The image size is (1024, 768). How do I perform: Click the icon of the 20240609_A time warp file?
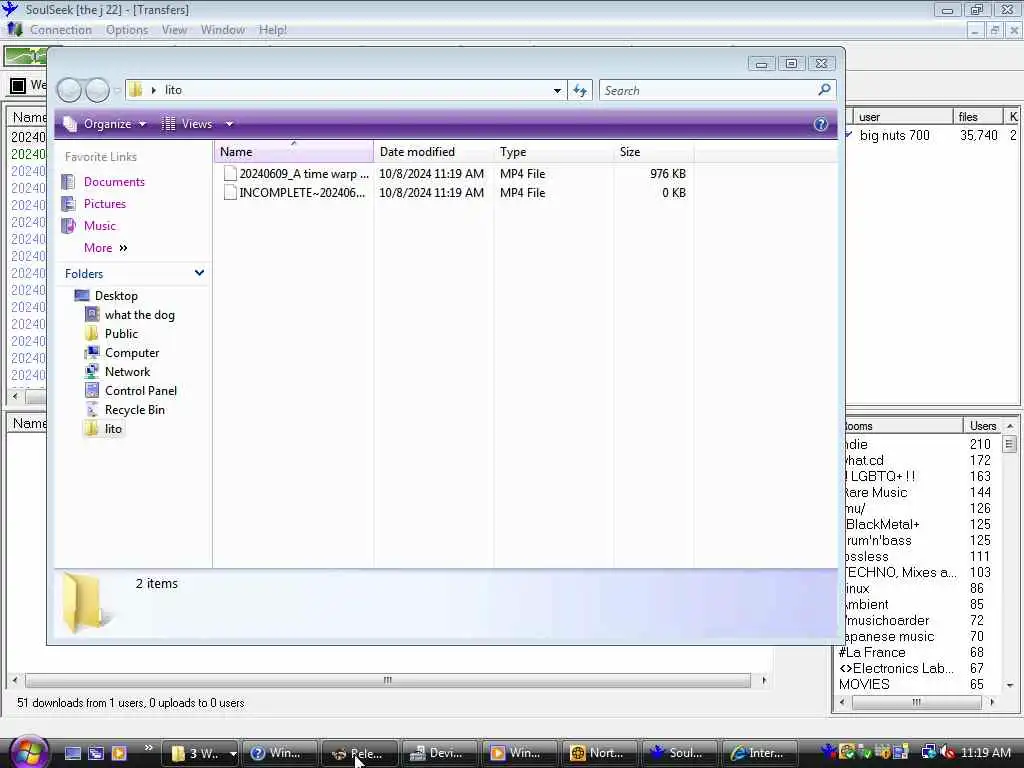(x=230, y=174)
